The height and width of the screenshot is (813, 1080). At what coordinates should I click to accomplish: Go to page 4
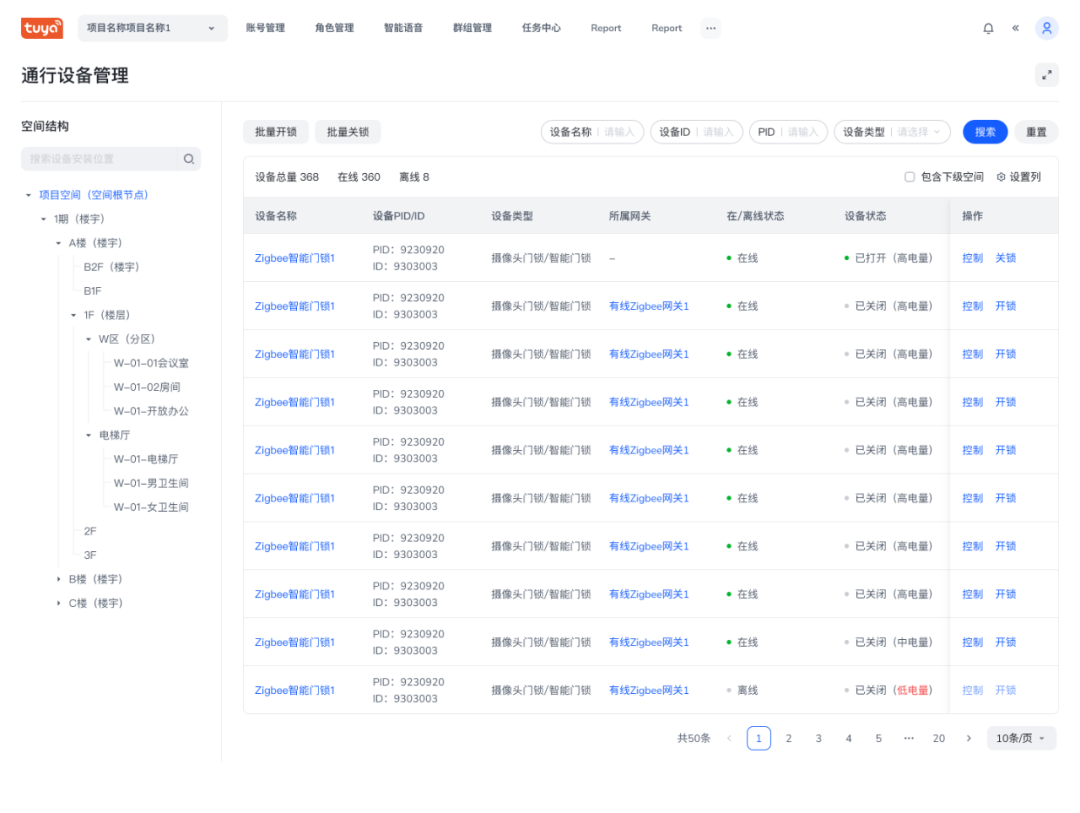[849, 738]
